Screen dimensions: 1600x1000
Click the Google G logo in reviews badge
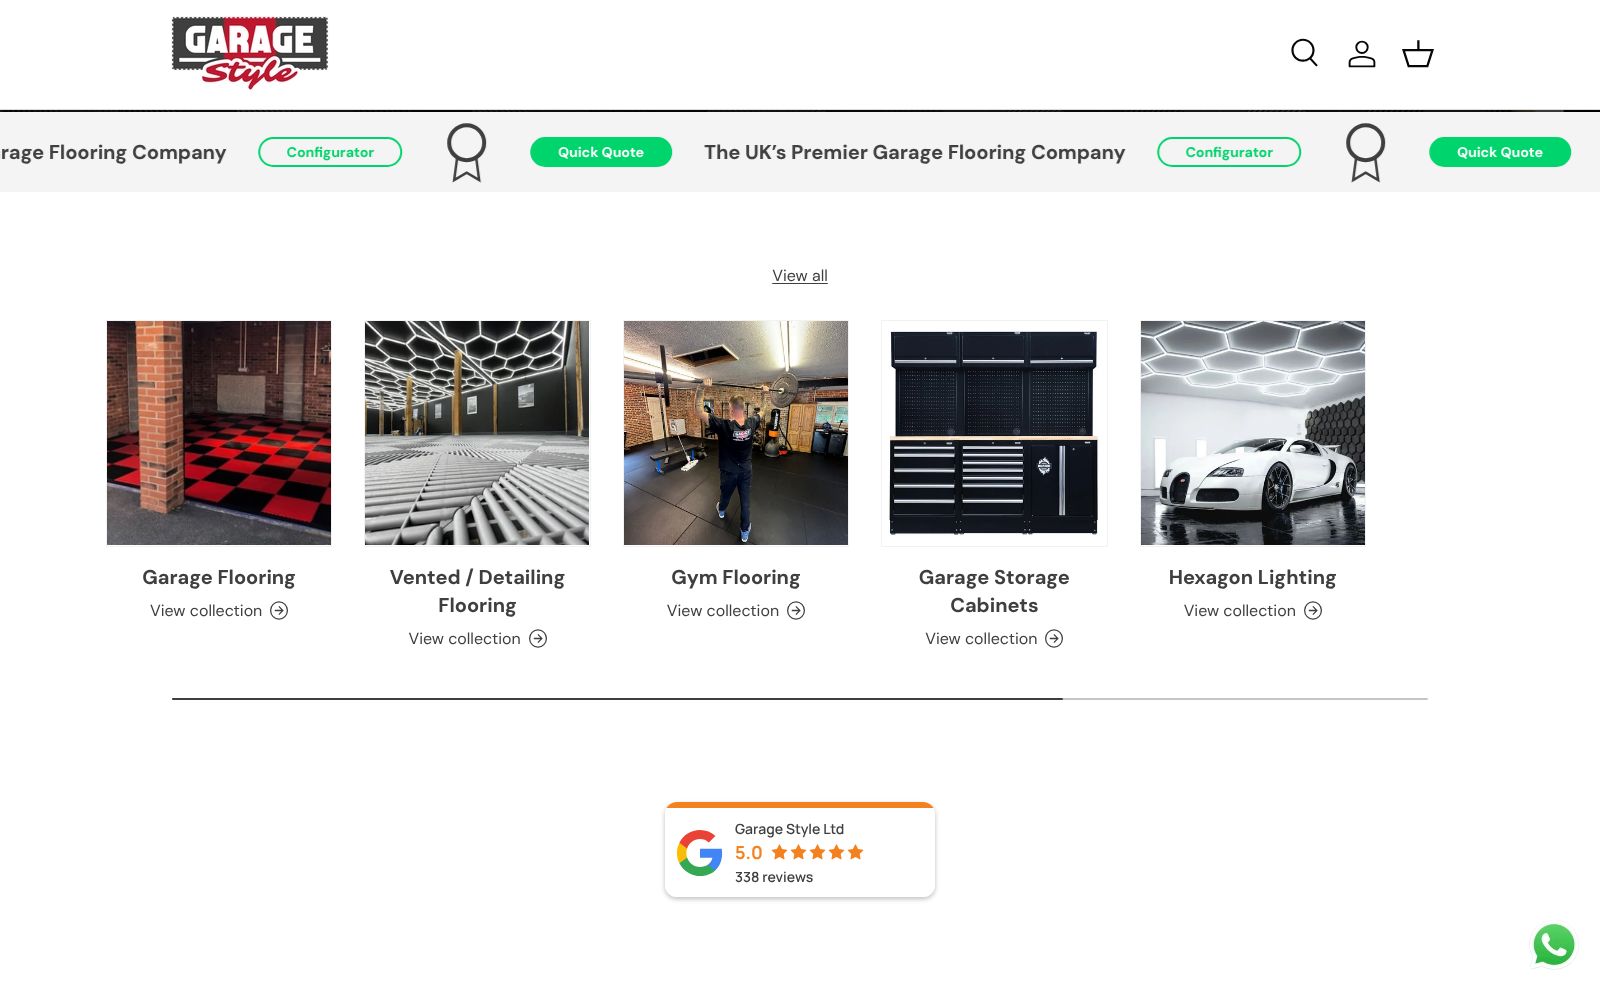coord(700,853)
